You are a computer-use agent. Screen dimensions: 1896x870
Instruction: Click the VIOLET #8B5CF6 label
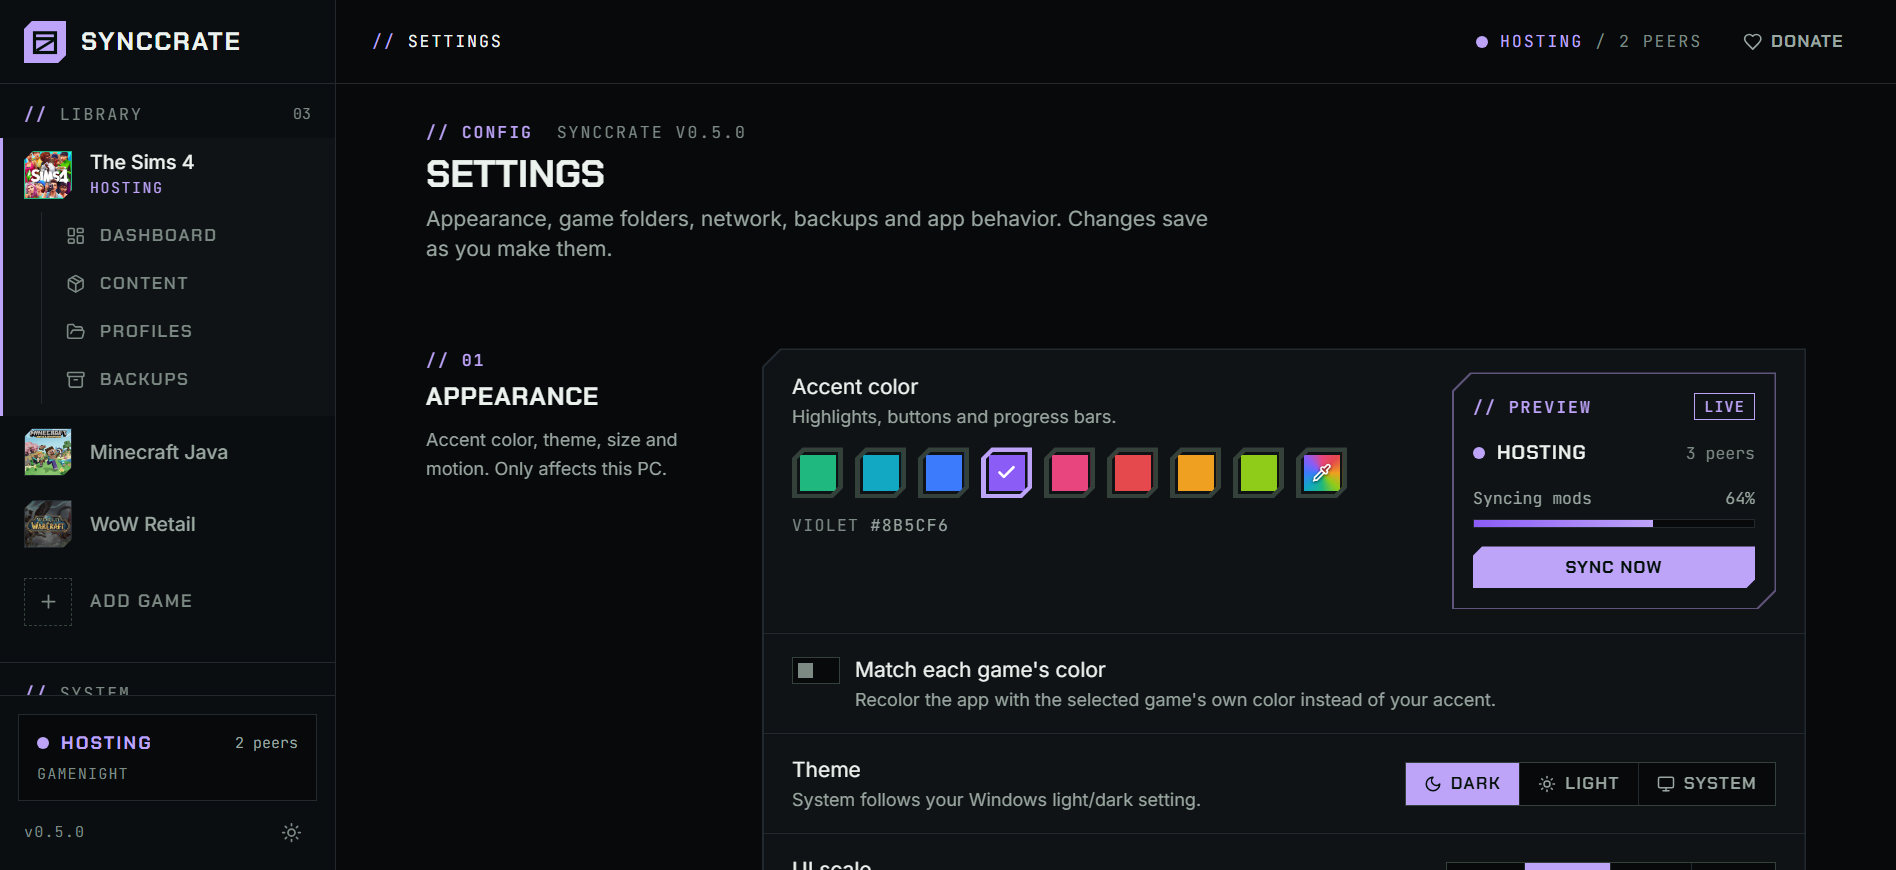click(x=870, y=526)
